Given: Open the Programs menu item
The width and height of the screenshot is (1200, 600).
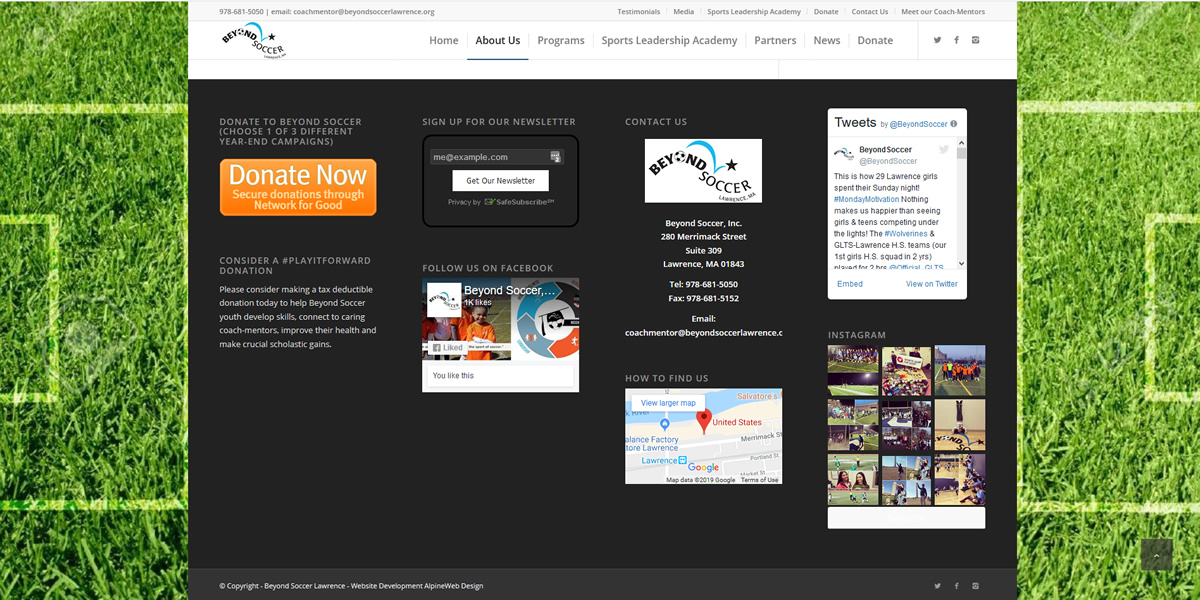Looking at the screenshot, I should click(561, 41).
